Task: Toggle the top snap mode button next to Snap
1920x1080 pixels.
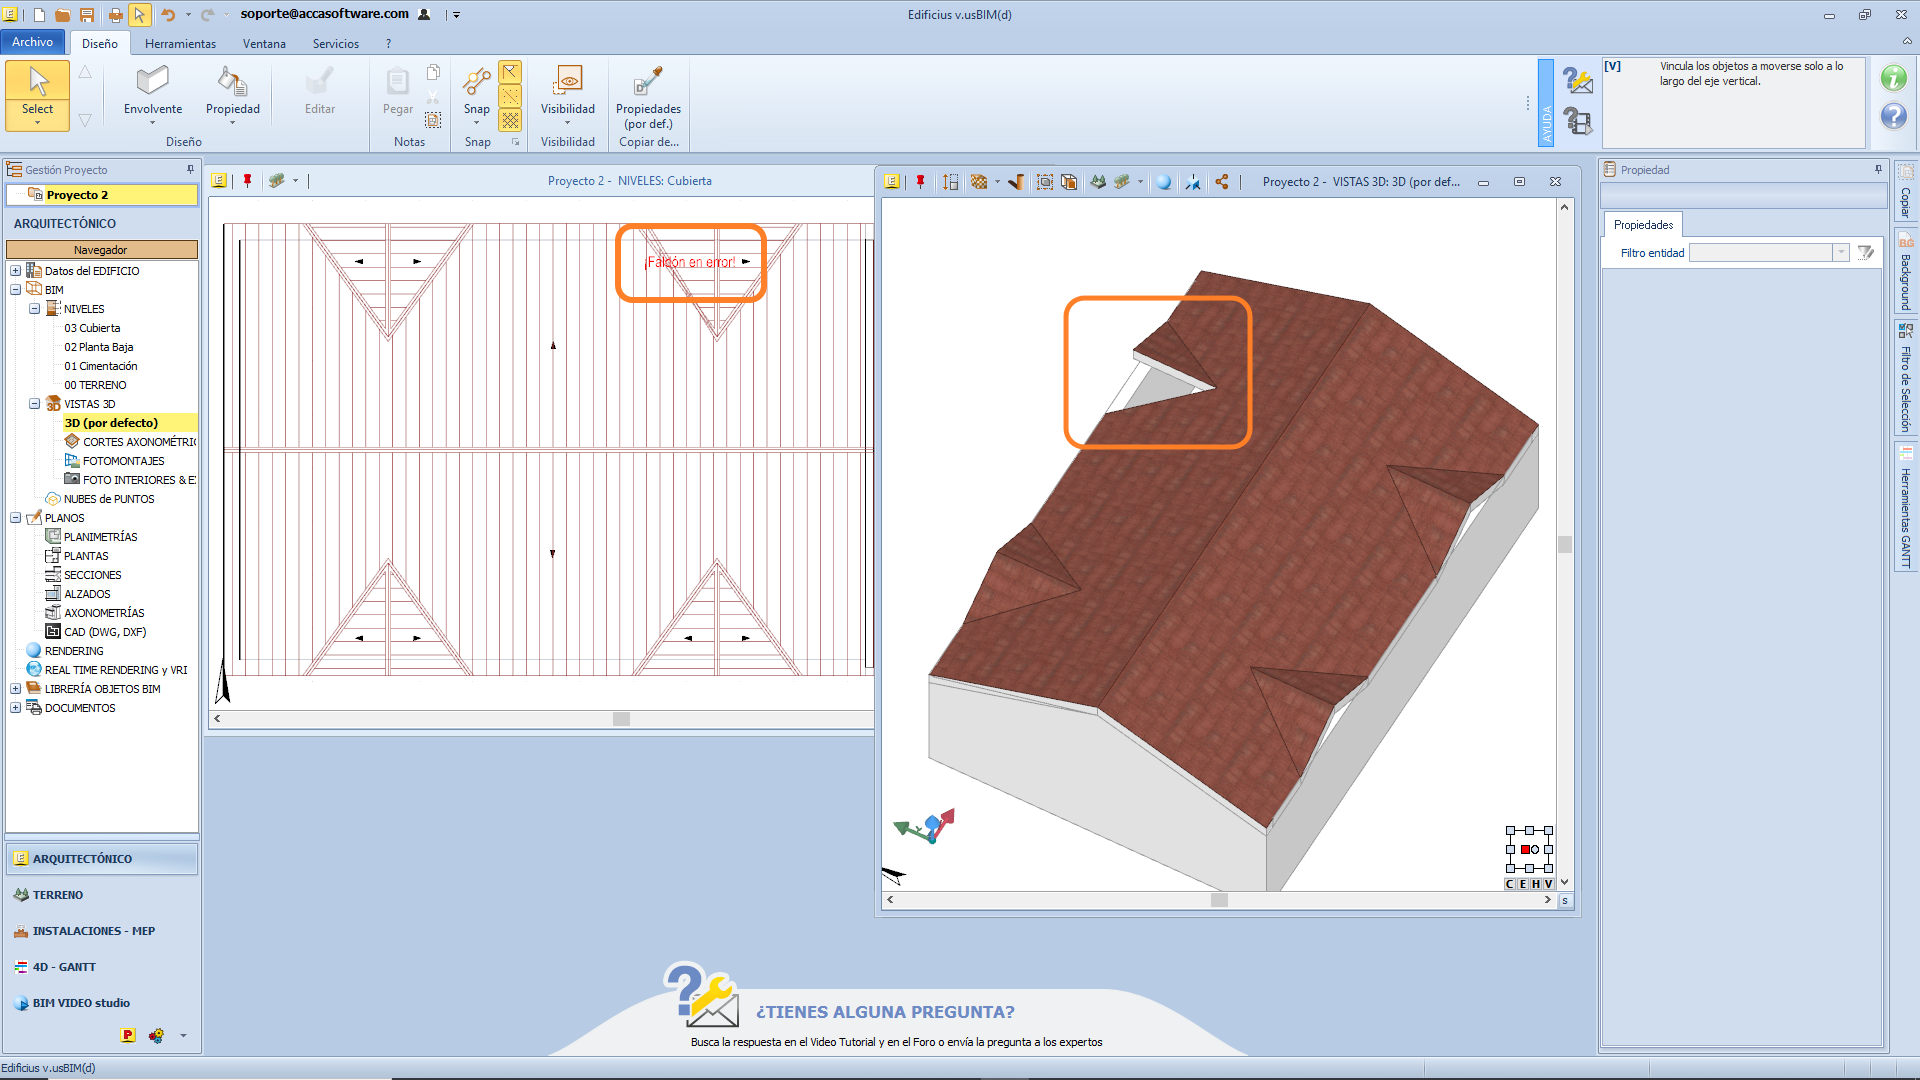Action: pyautogui.click(x=511, y=72)
